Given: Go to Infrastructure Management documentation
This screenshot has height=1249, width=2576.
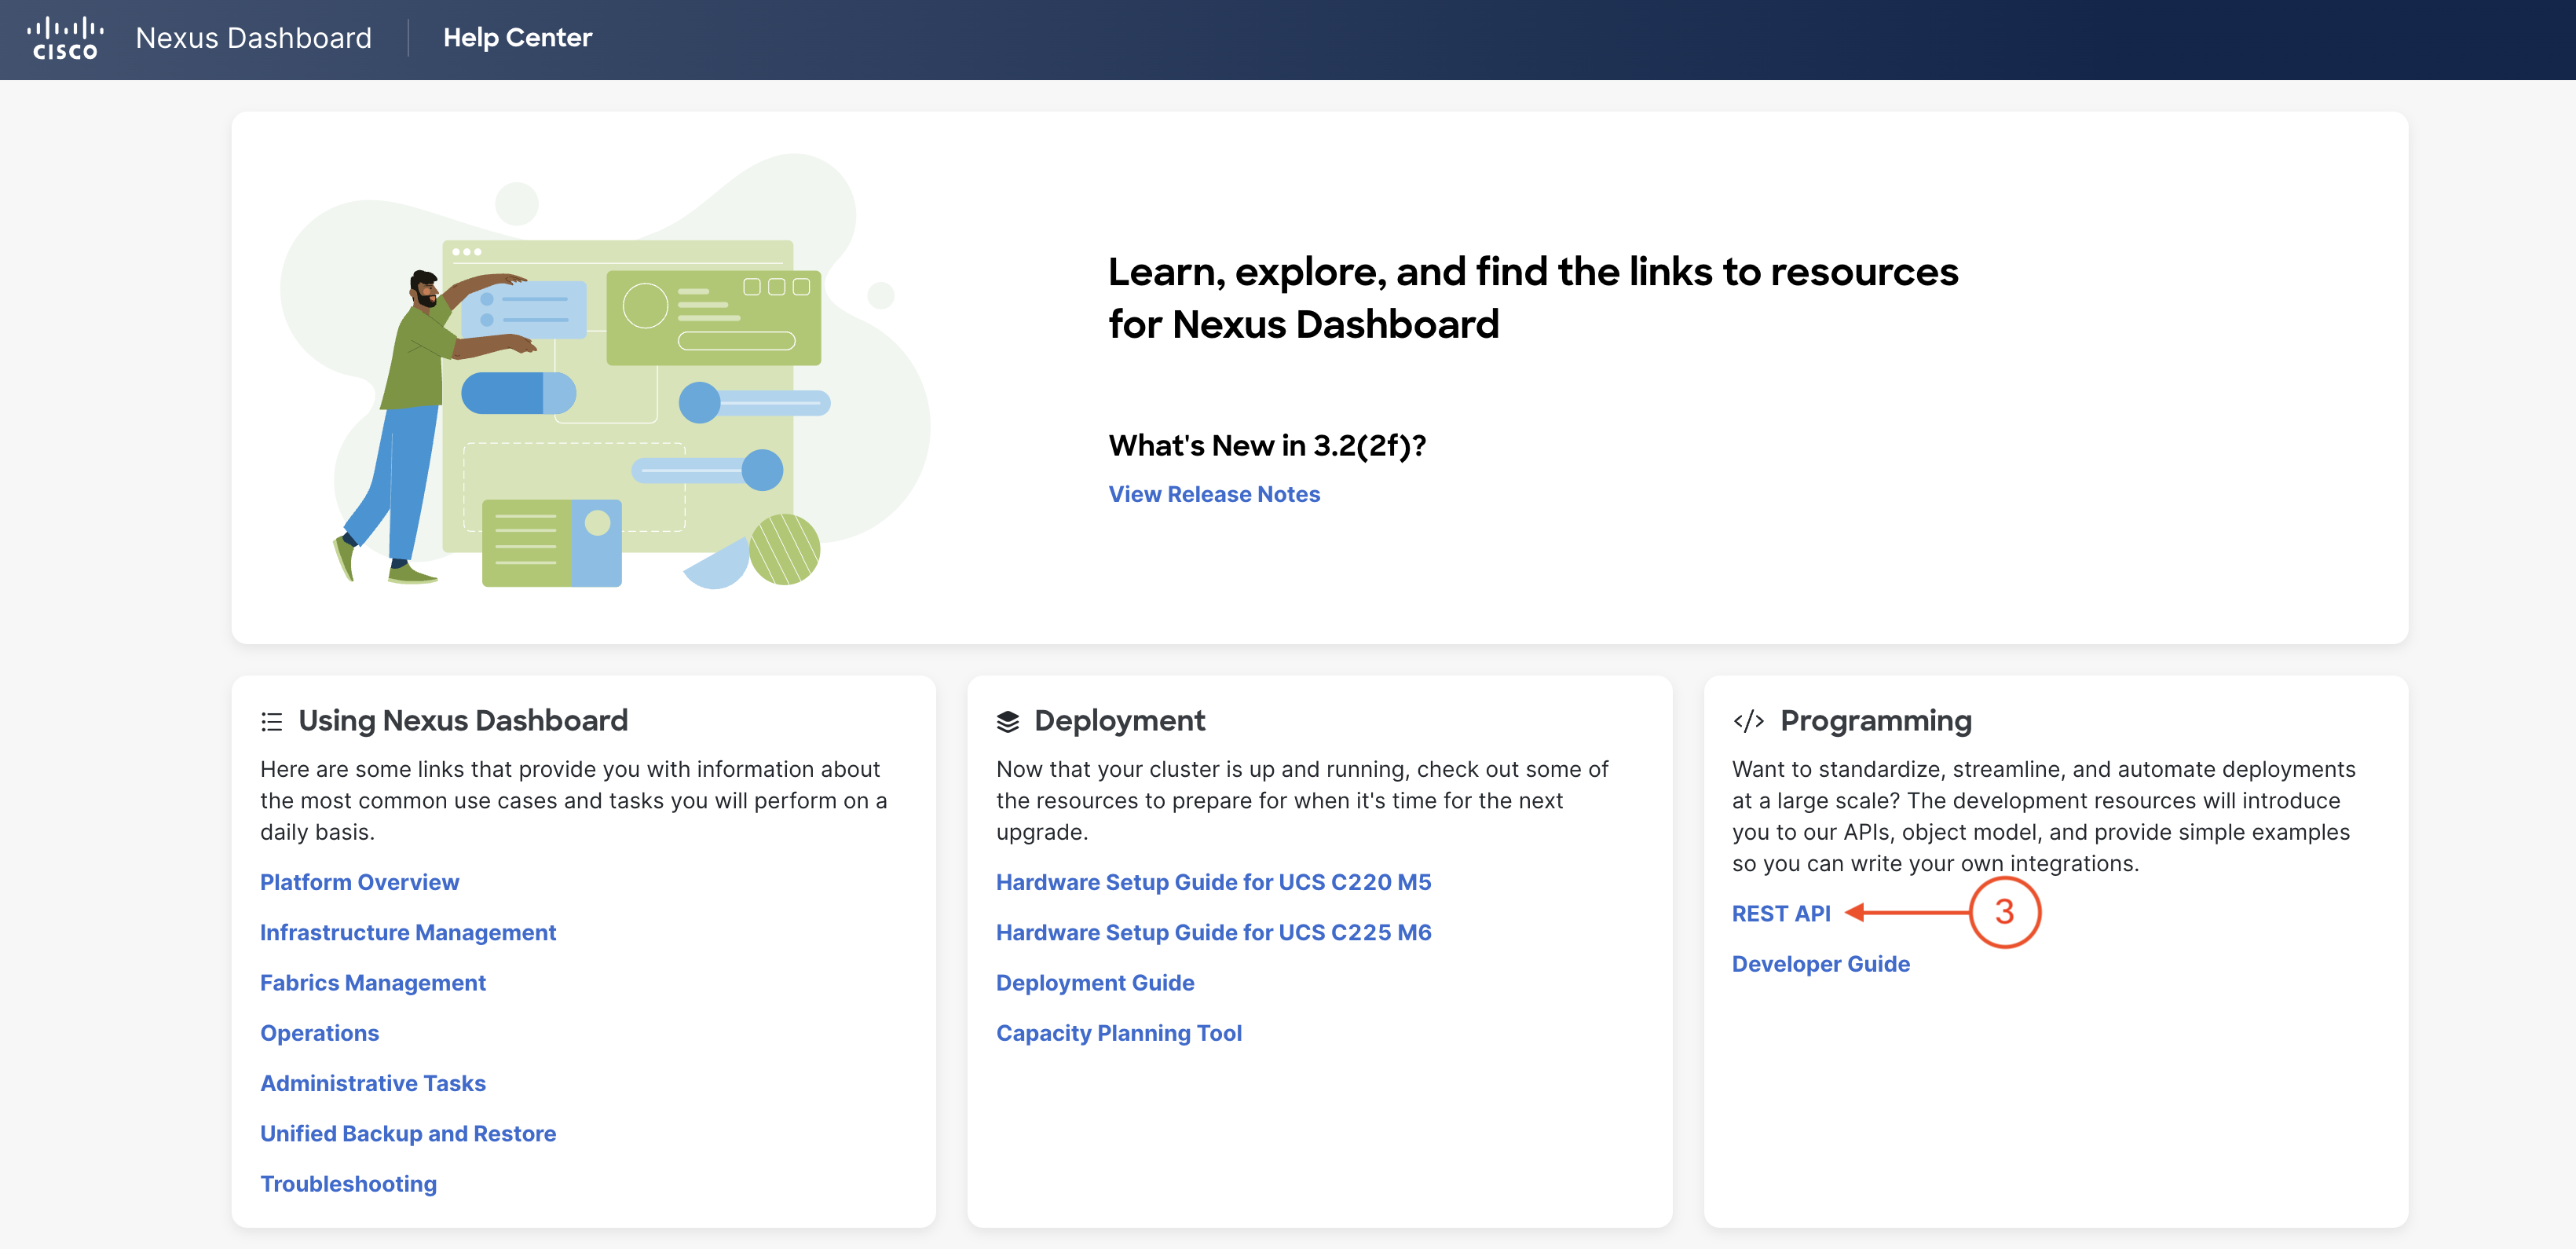Looking at the screenshot, I should (x=408, y=932).
